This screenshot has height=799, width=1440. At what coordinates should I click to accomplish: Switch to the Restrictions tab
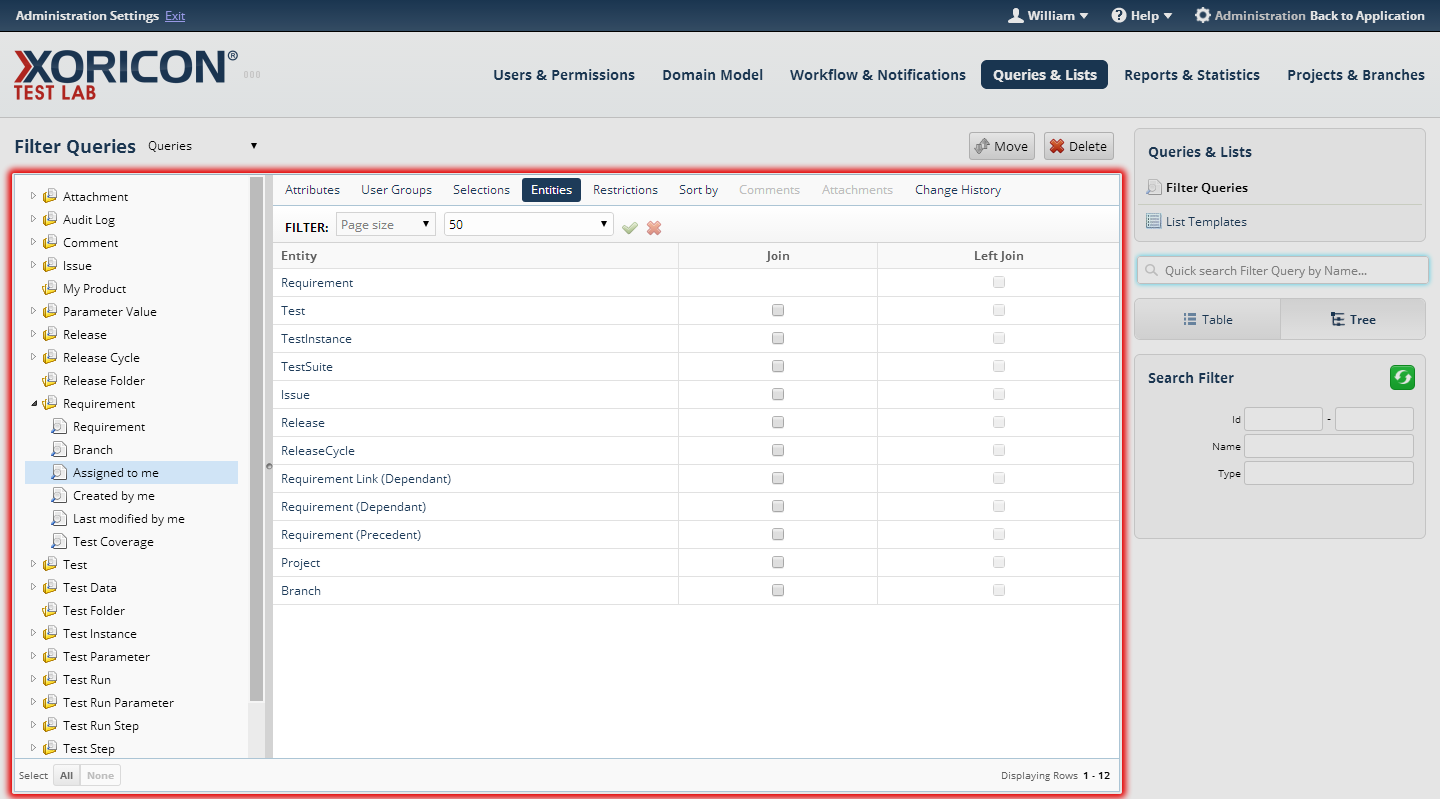pos(625,190)
